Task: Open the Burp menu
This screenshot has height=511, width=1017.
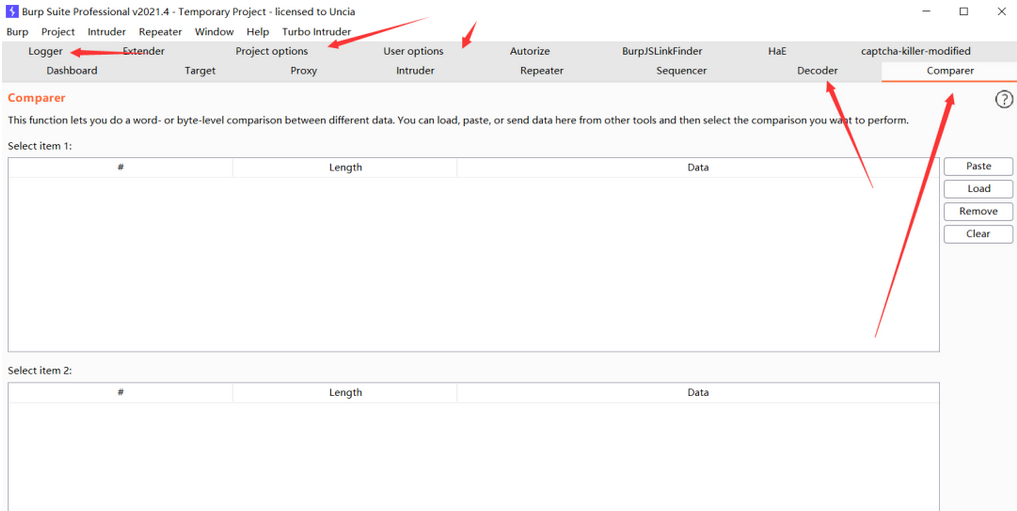Action: tap(18, 31)
